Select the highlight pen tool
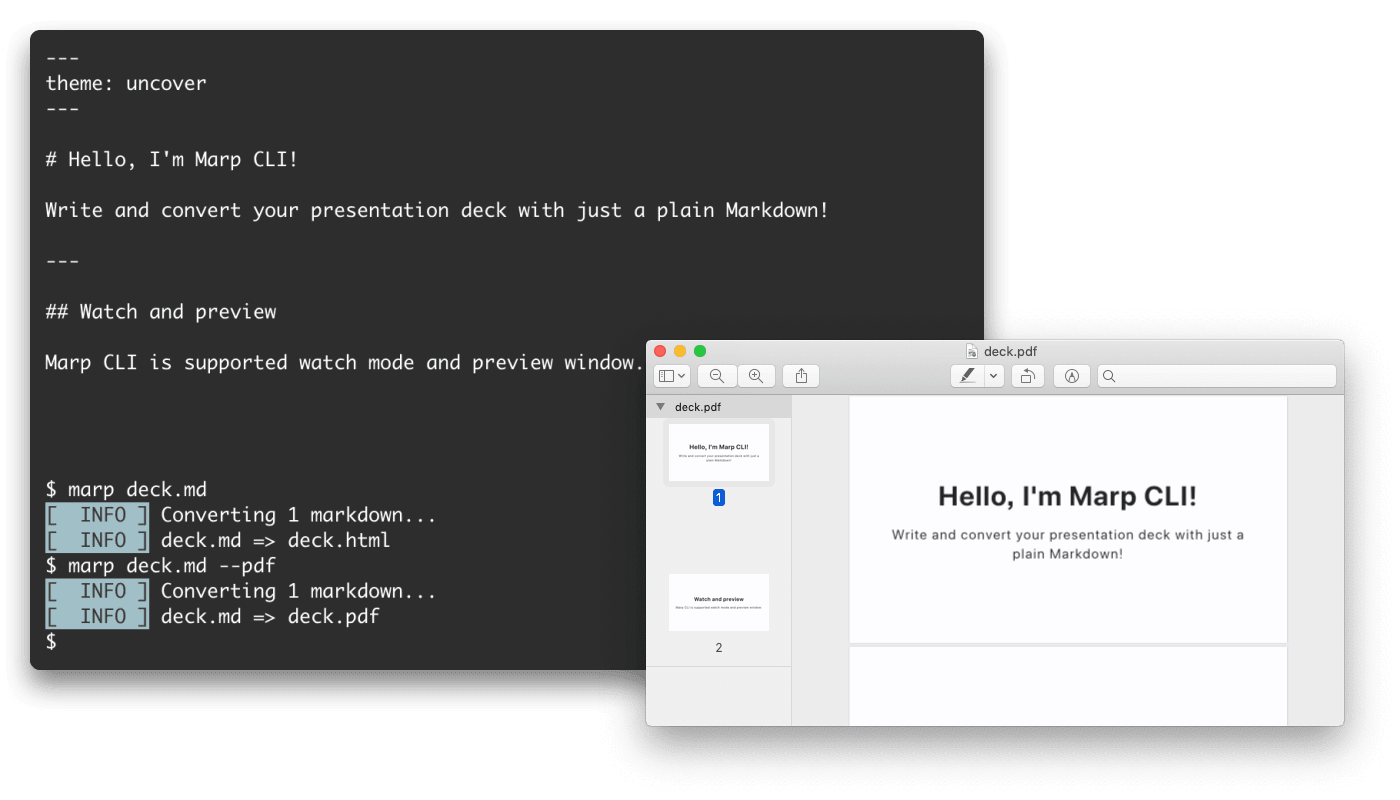This screenshot has height=800, width=1400. tap(967, 376)
